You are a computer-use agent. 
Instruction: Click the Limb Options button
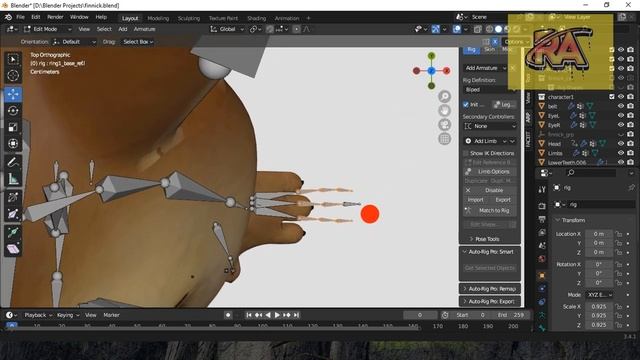[x=490, y=172]
